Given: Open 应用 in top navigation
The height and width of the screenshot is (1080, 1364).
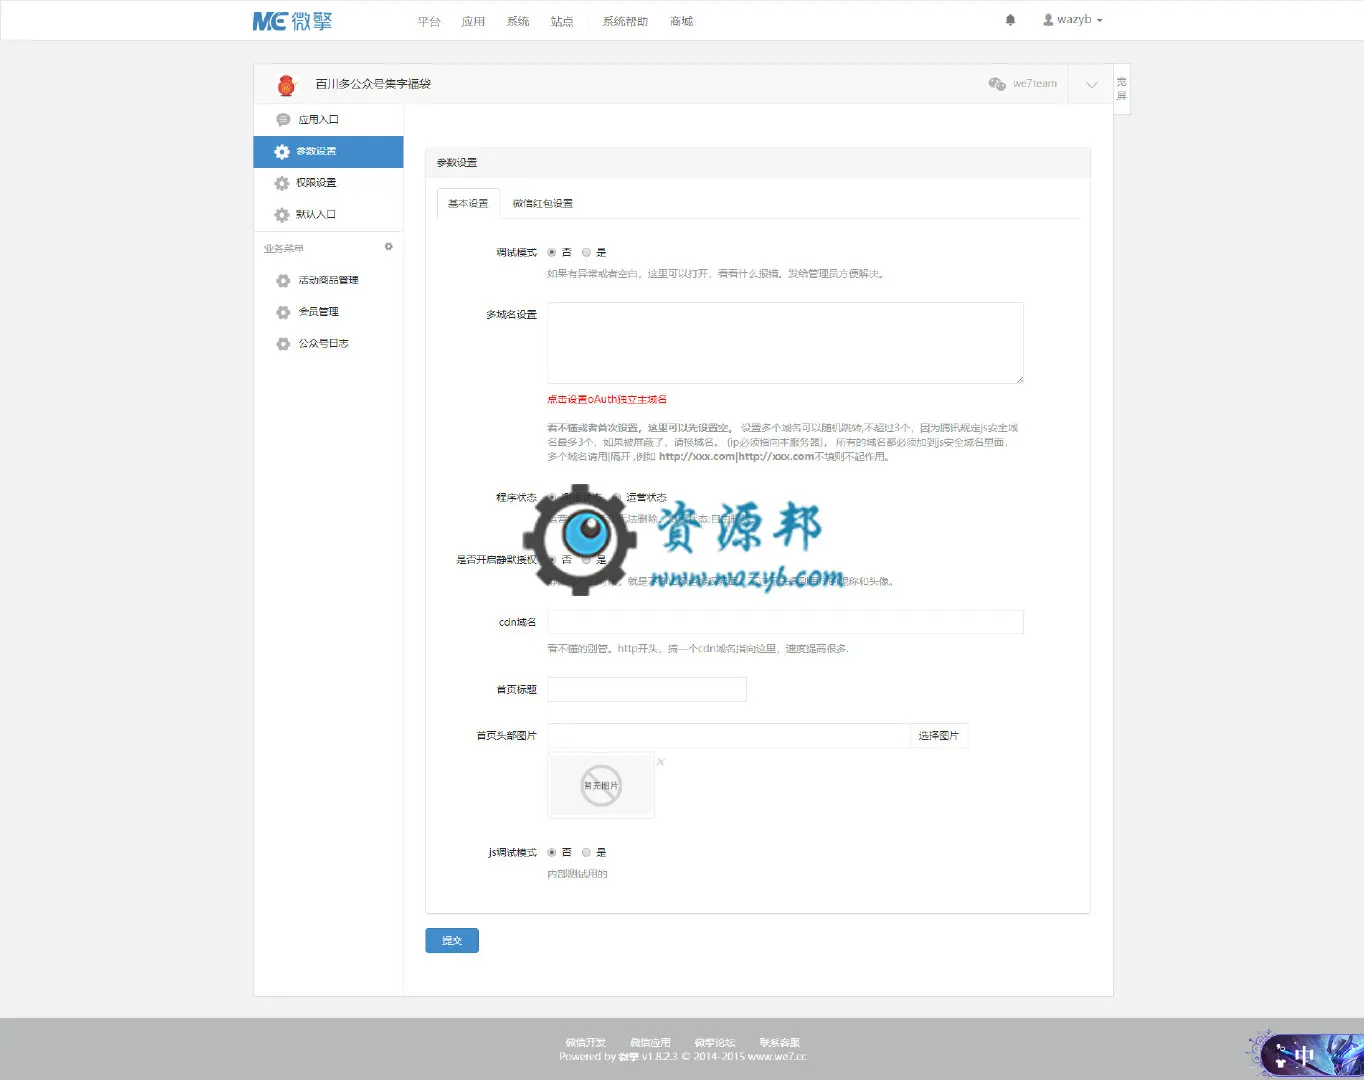Looking at the screenshot, I should 473,21.
